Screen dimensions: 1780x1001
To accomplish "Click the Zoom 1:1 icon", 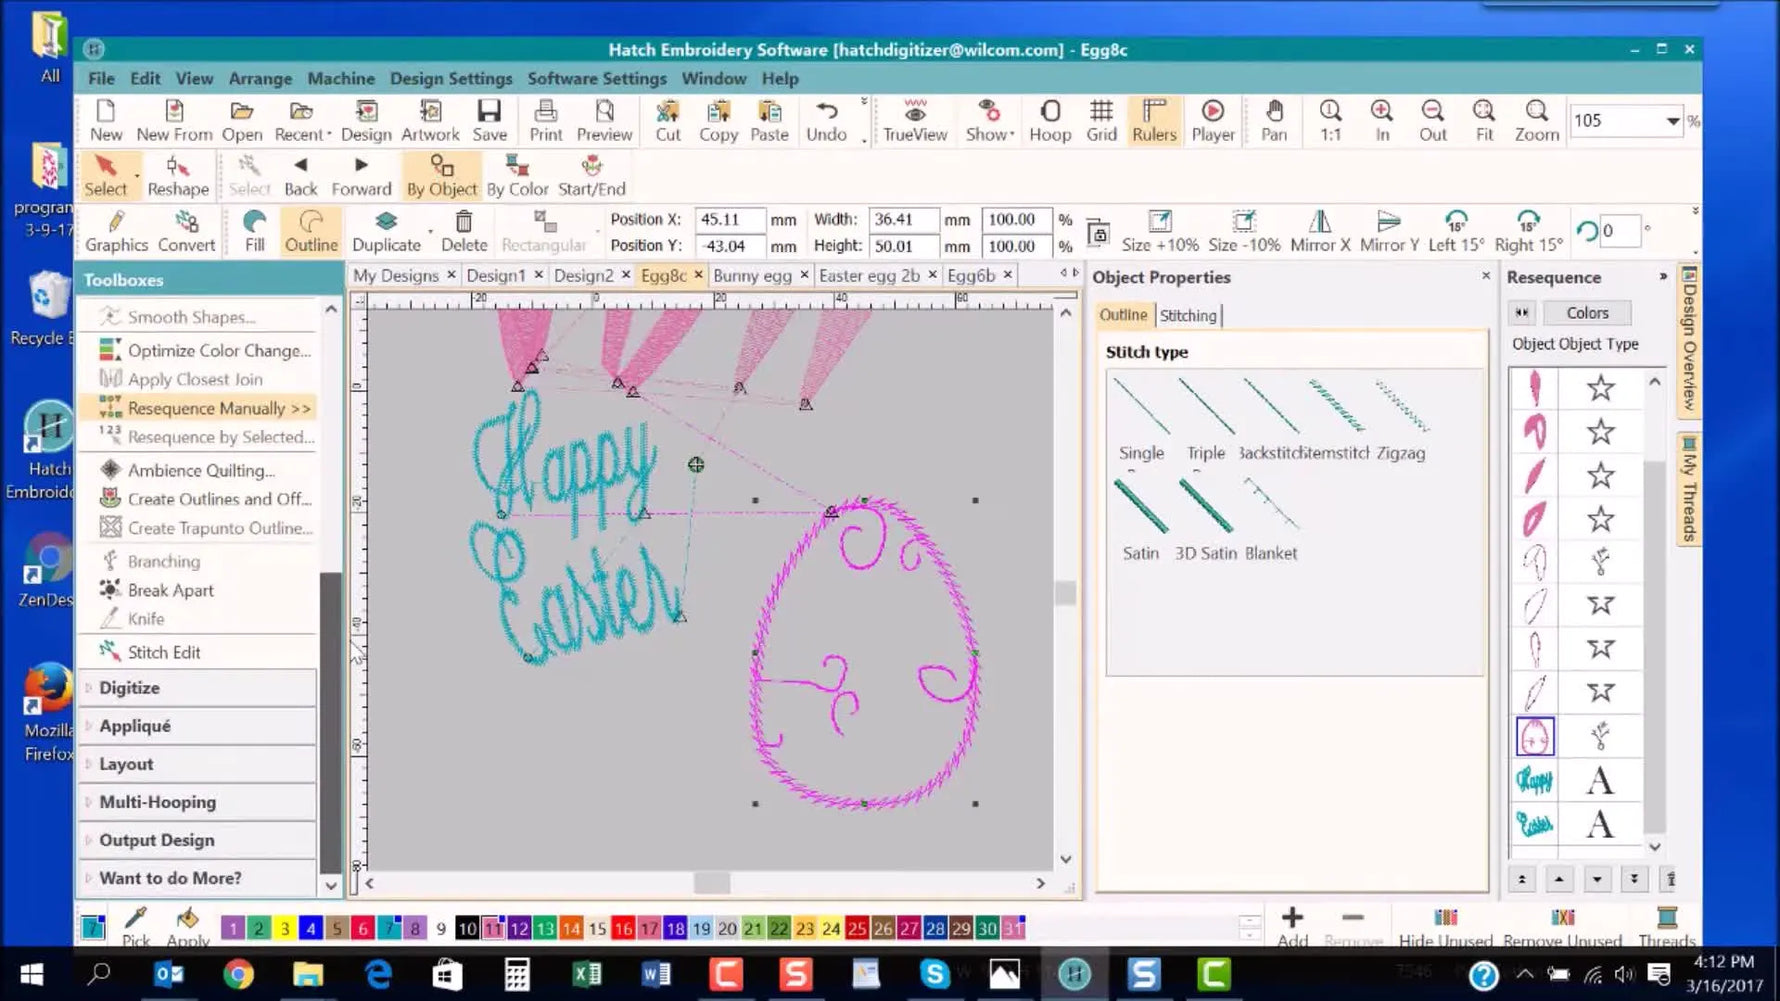I will [x=1330, y=121].
